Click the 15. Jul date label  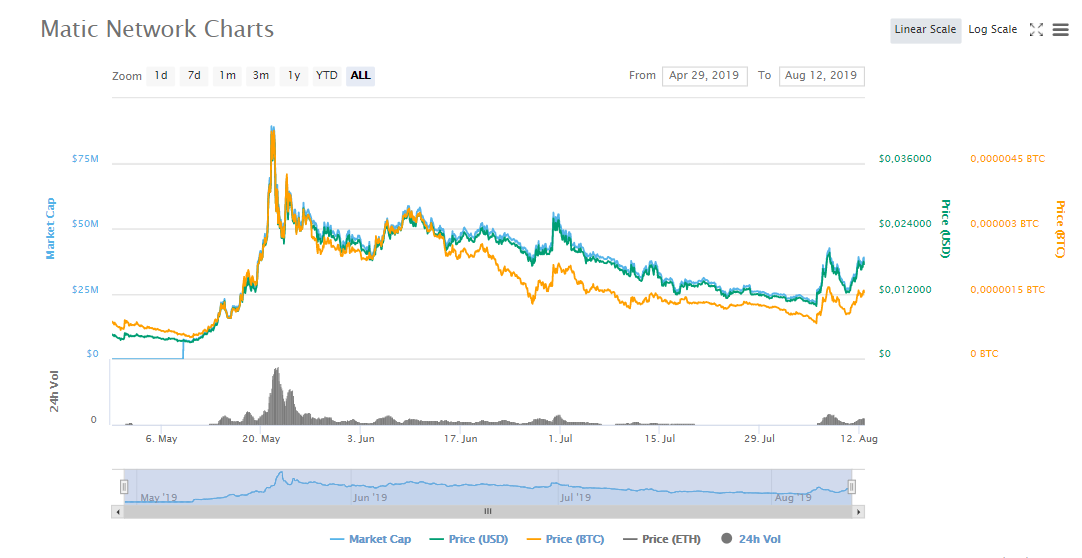pyautogui.click(x=660, y=439)
